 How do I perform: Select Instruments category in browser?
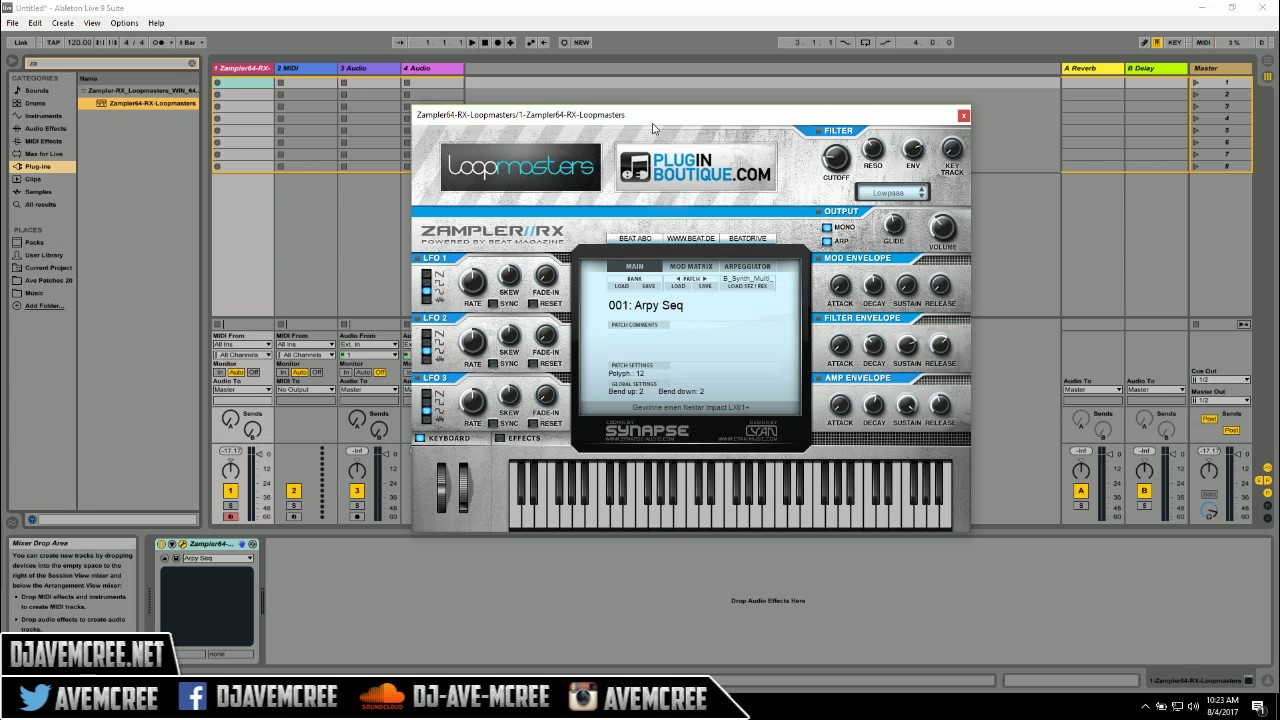(x=43, y=116)
